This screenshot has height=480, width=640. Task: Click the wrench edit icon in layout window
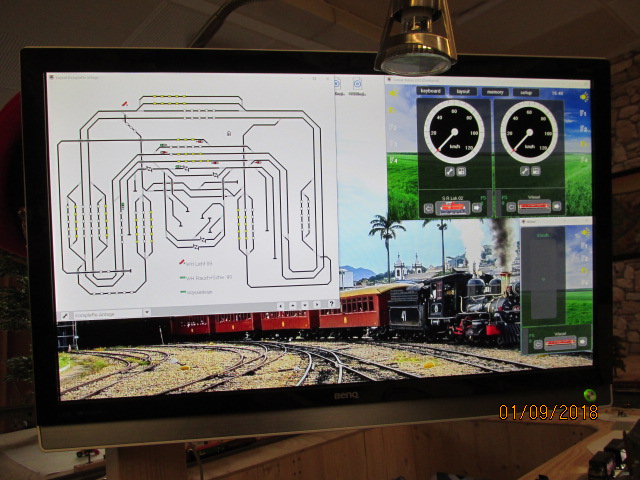(64, 313)
